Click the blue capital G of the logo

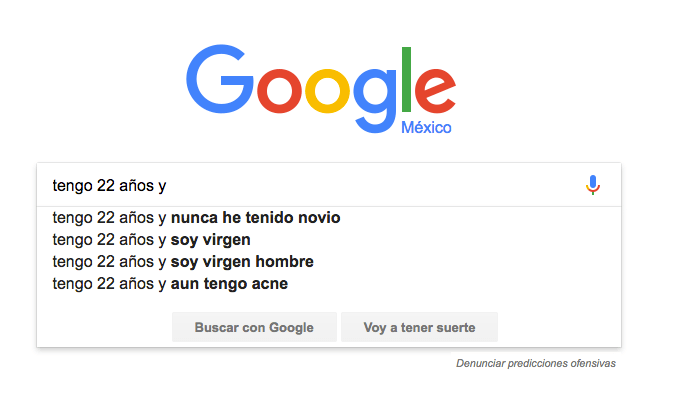click(220, 79)
